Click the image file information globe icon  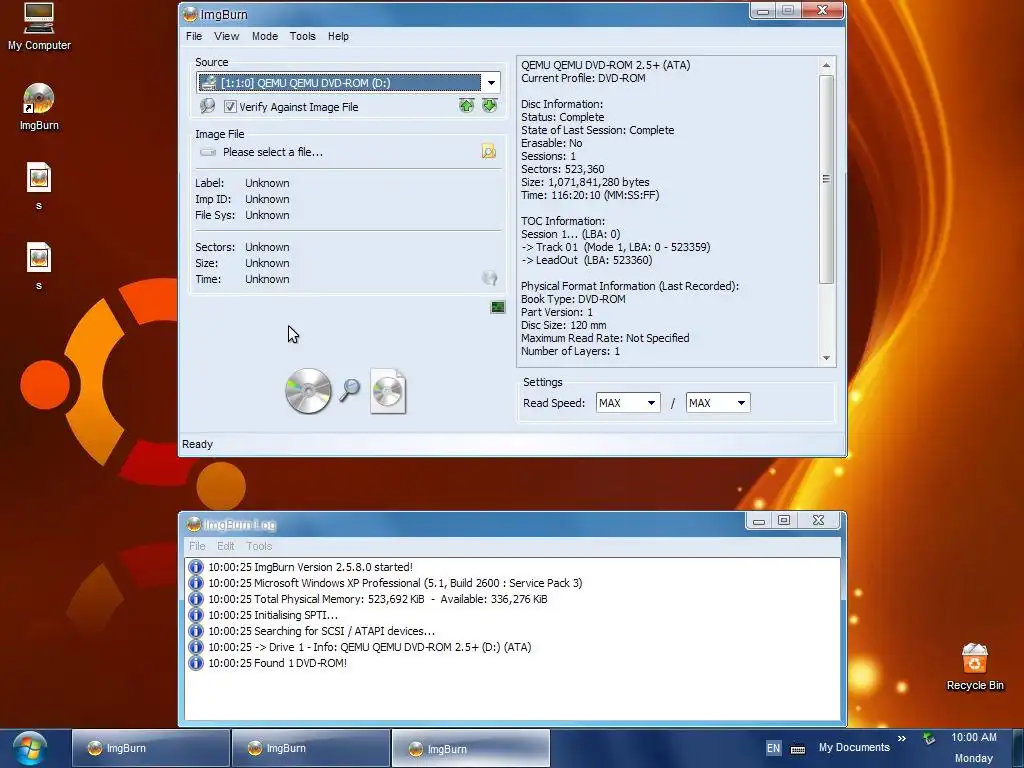[489, 278]
